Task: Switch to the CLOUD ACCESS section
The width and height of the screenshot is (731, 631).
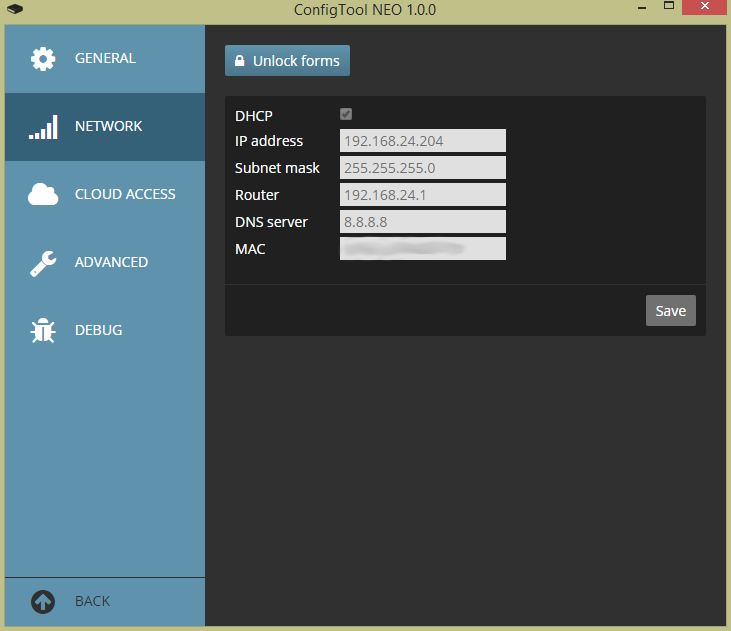Action: coord(125,195)
